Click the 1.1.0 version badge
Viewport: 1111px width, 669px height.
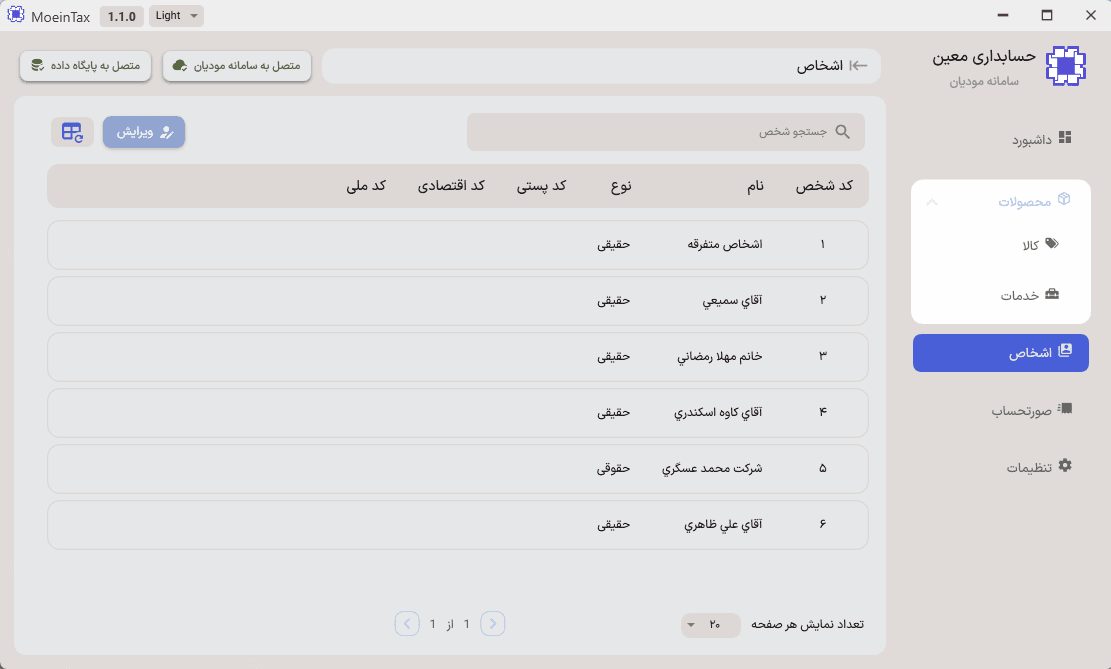122,16
